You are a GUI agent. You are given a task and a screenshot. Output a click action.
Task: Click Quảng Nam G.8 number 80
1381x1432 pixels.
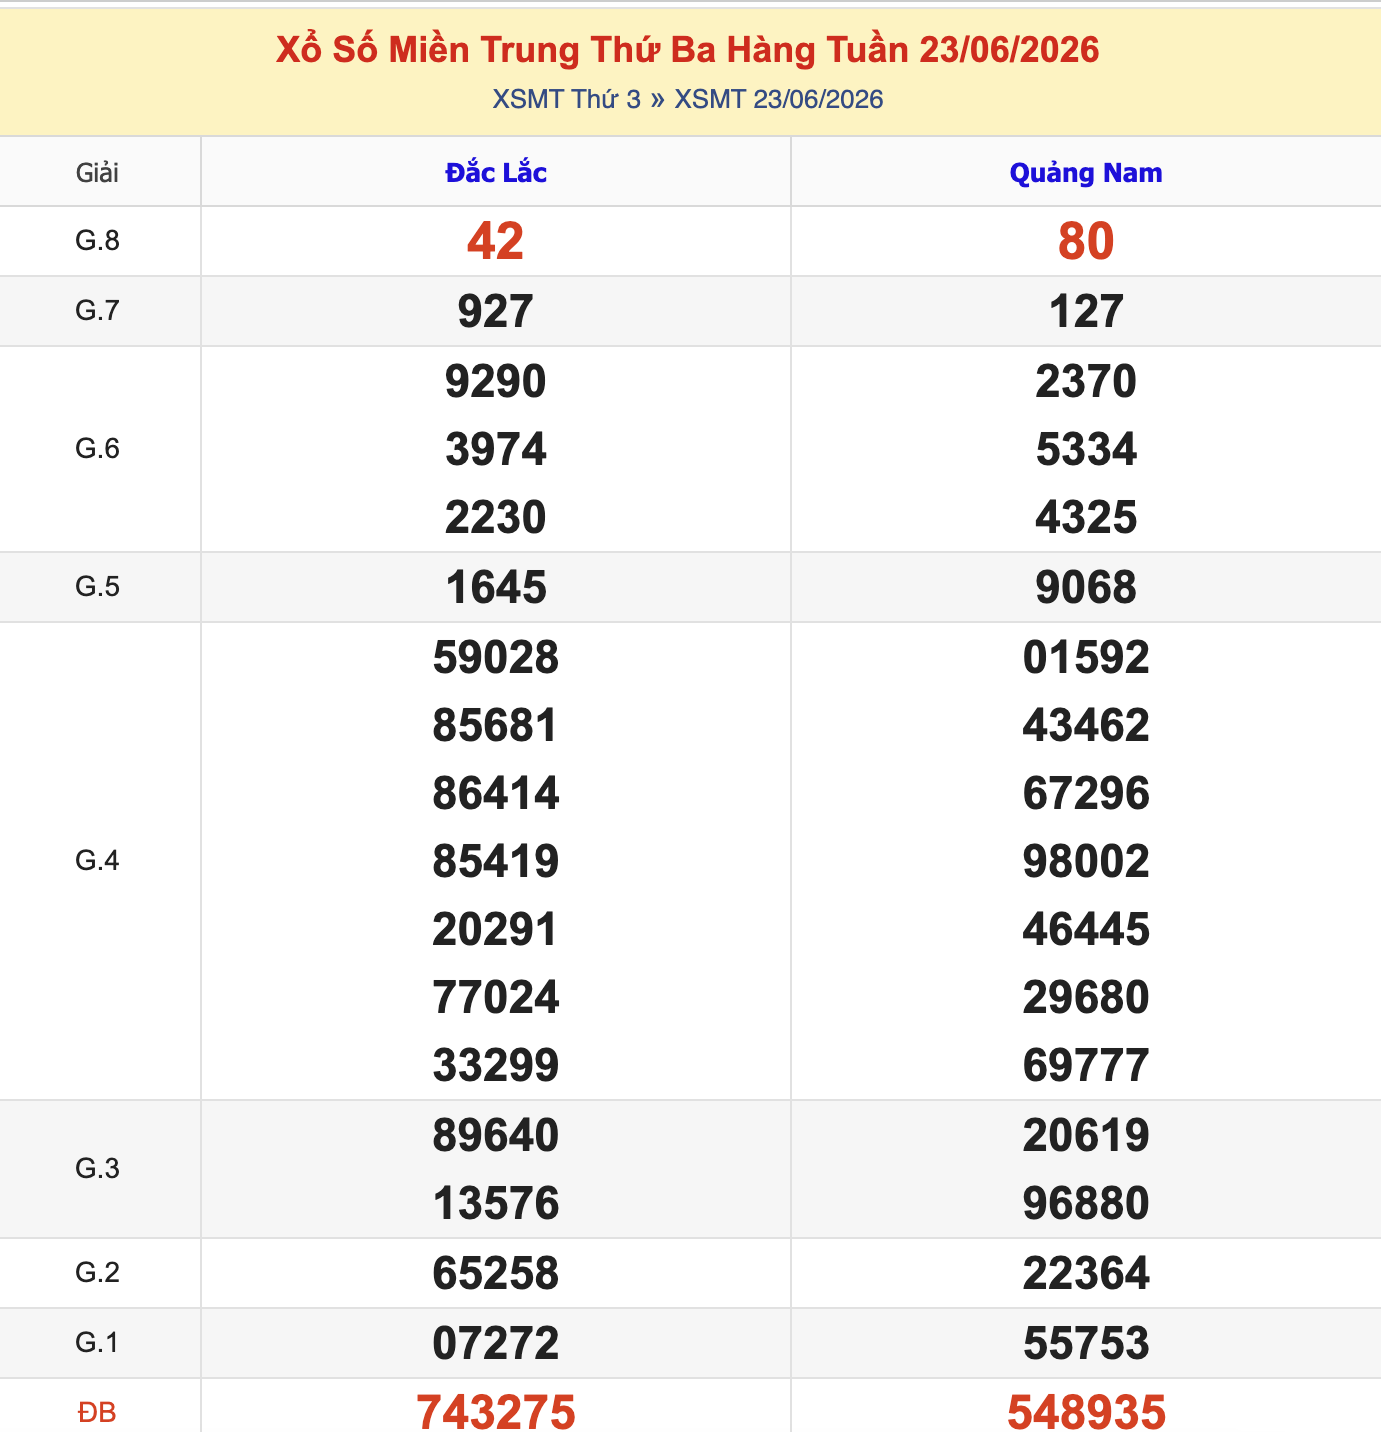point(1086,241)
